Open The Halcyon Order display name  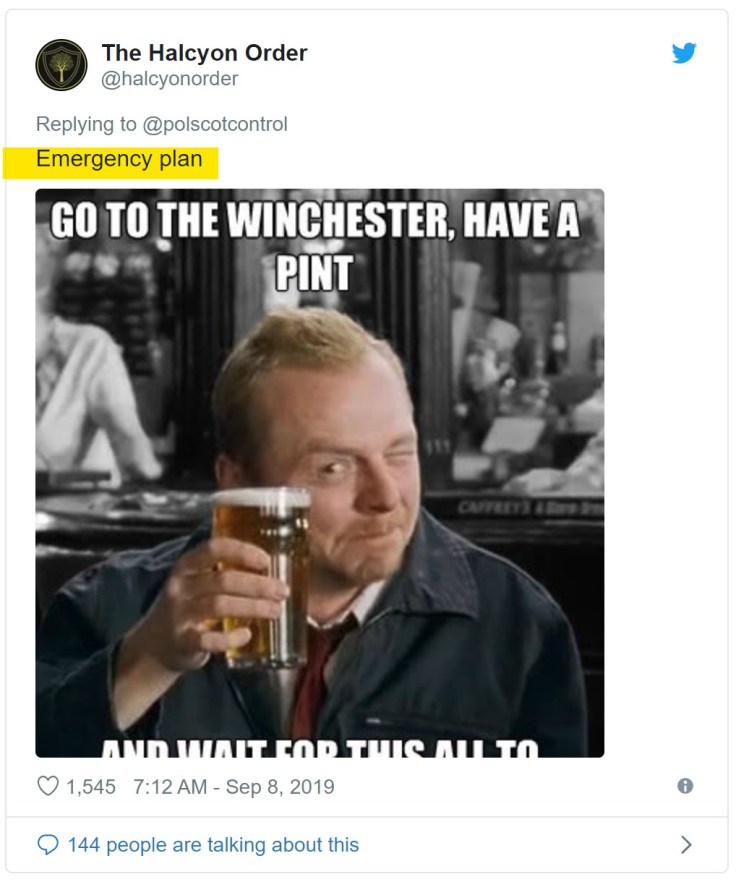point(204,53)
